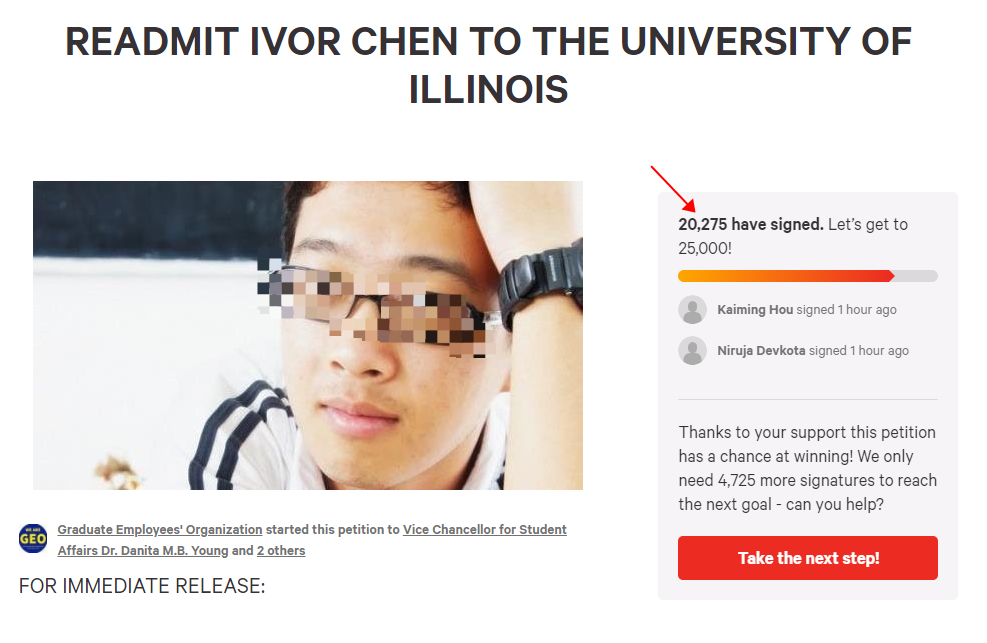
Task: Click Niruja Devkota's avatar icon
Action: (692, 350)
